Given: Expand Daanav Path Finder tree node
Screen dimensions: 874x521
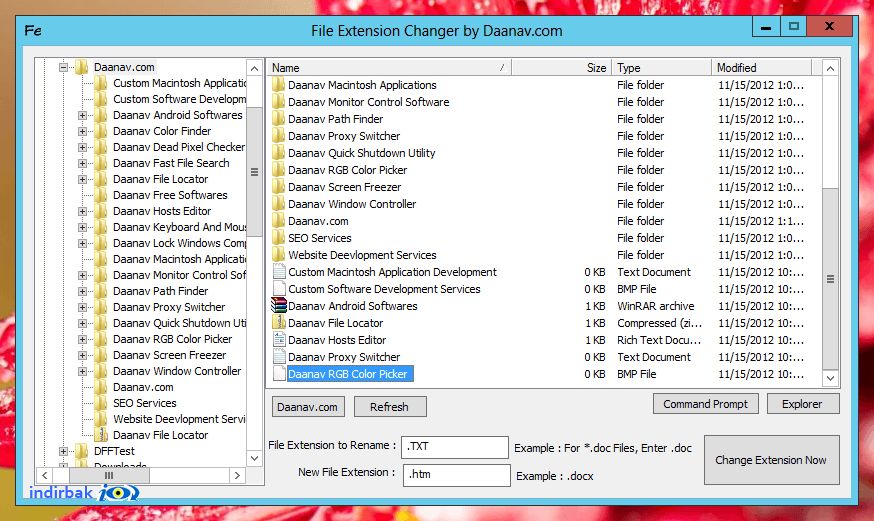Looking at the screenshot, I should 82,291.
